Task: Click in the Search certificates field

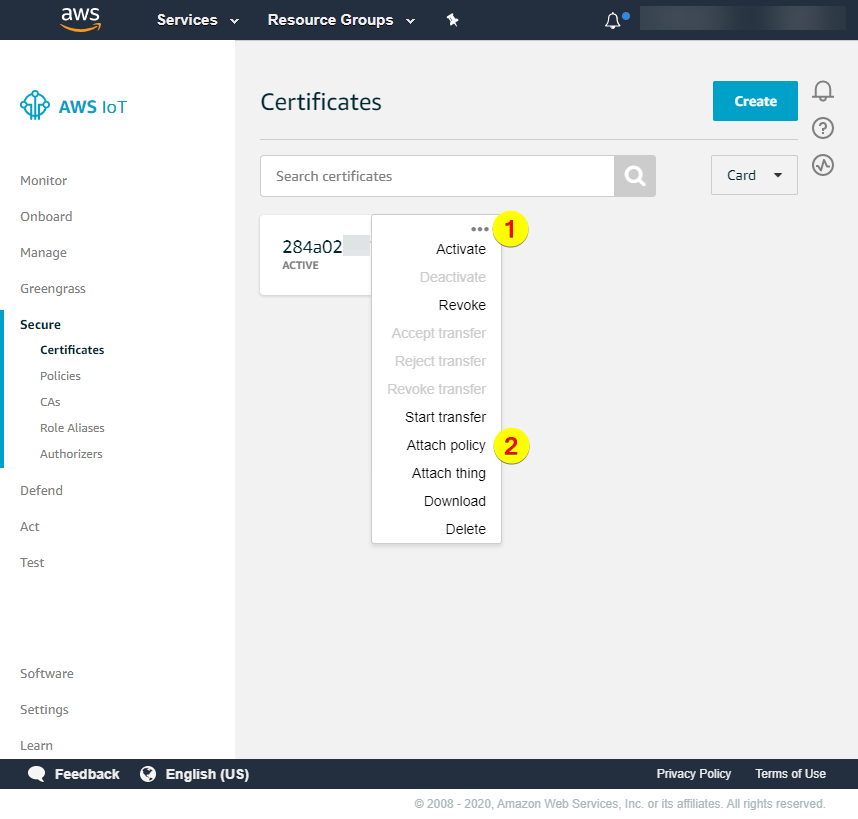Action: [436, 176]
